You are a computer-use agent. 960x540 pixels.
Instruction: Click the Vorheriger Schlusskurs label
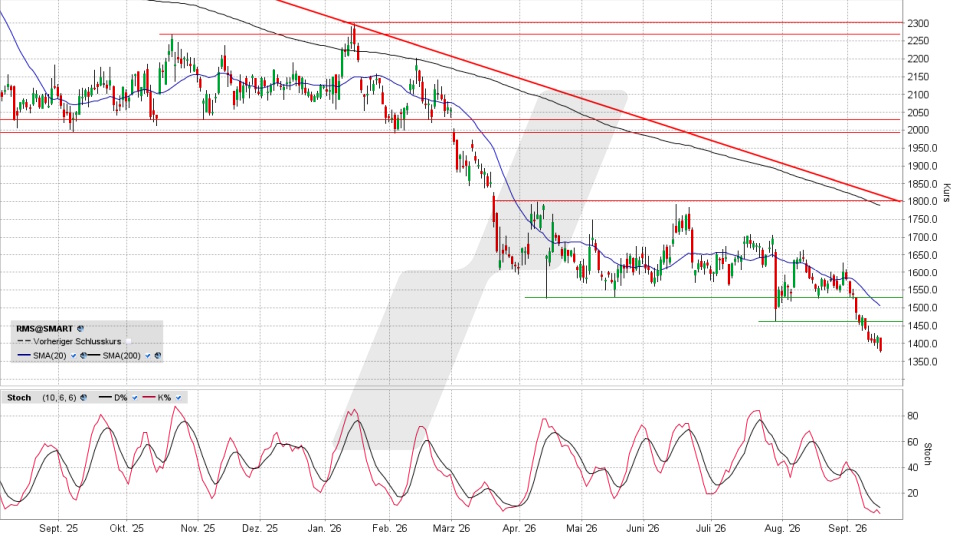[x=77, y=342]
